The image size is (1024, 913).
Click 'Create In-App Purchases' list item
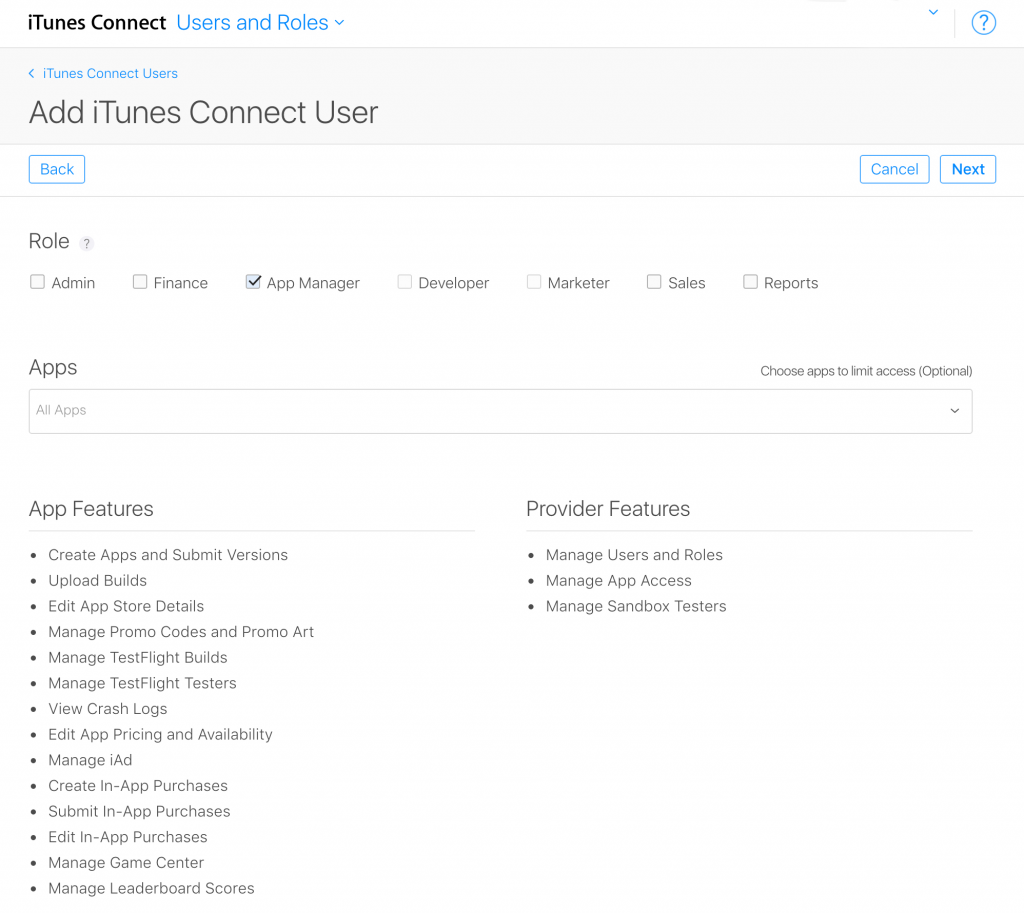pyautogui.click(x=138, y=786)
